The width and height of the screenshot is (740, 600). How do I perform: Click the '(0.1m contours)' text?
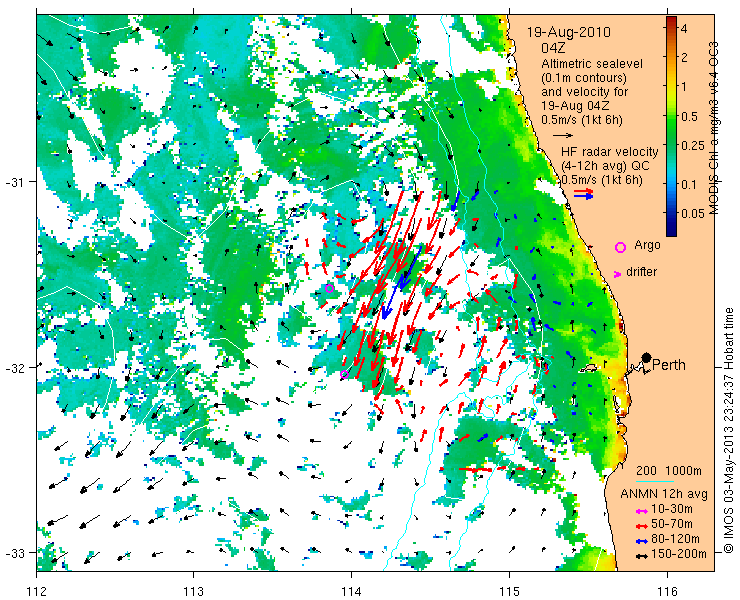[x=584, y=77]
